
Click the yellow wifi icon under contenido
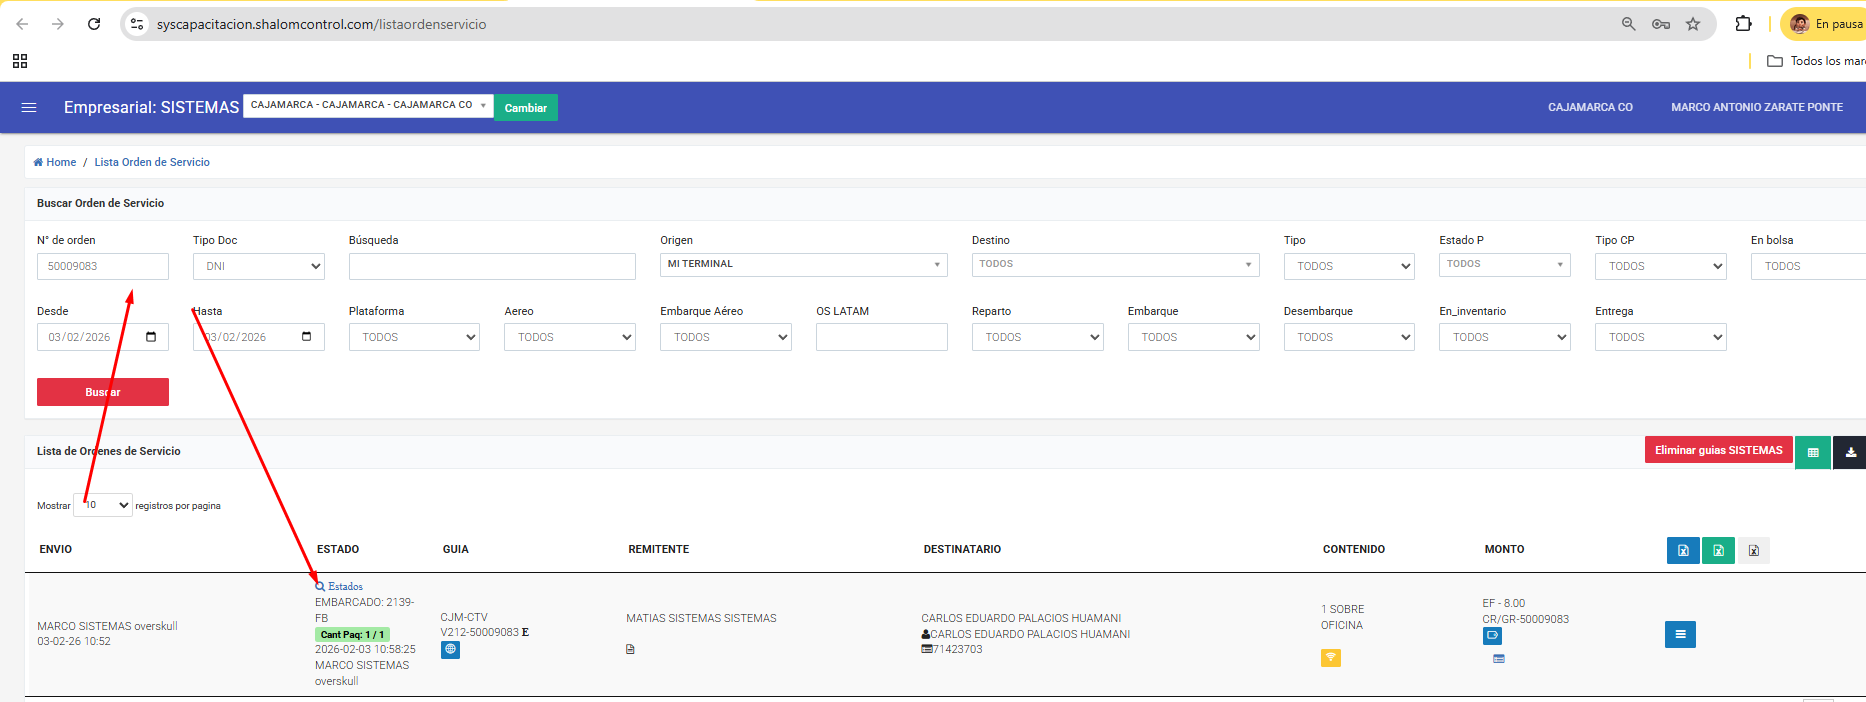tap(1330, 658)
